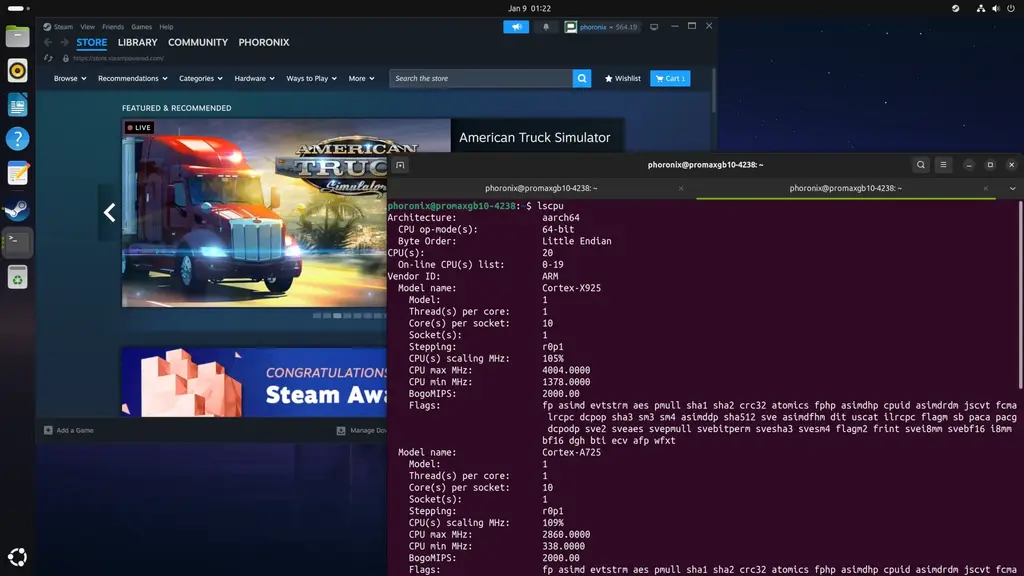Go back in the Steam browser

point(48,42)
